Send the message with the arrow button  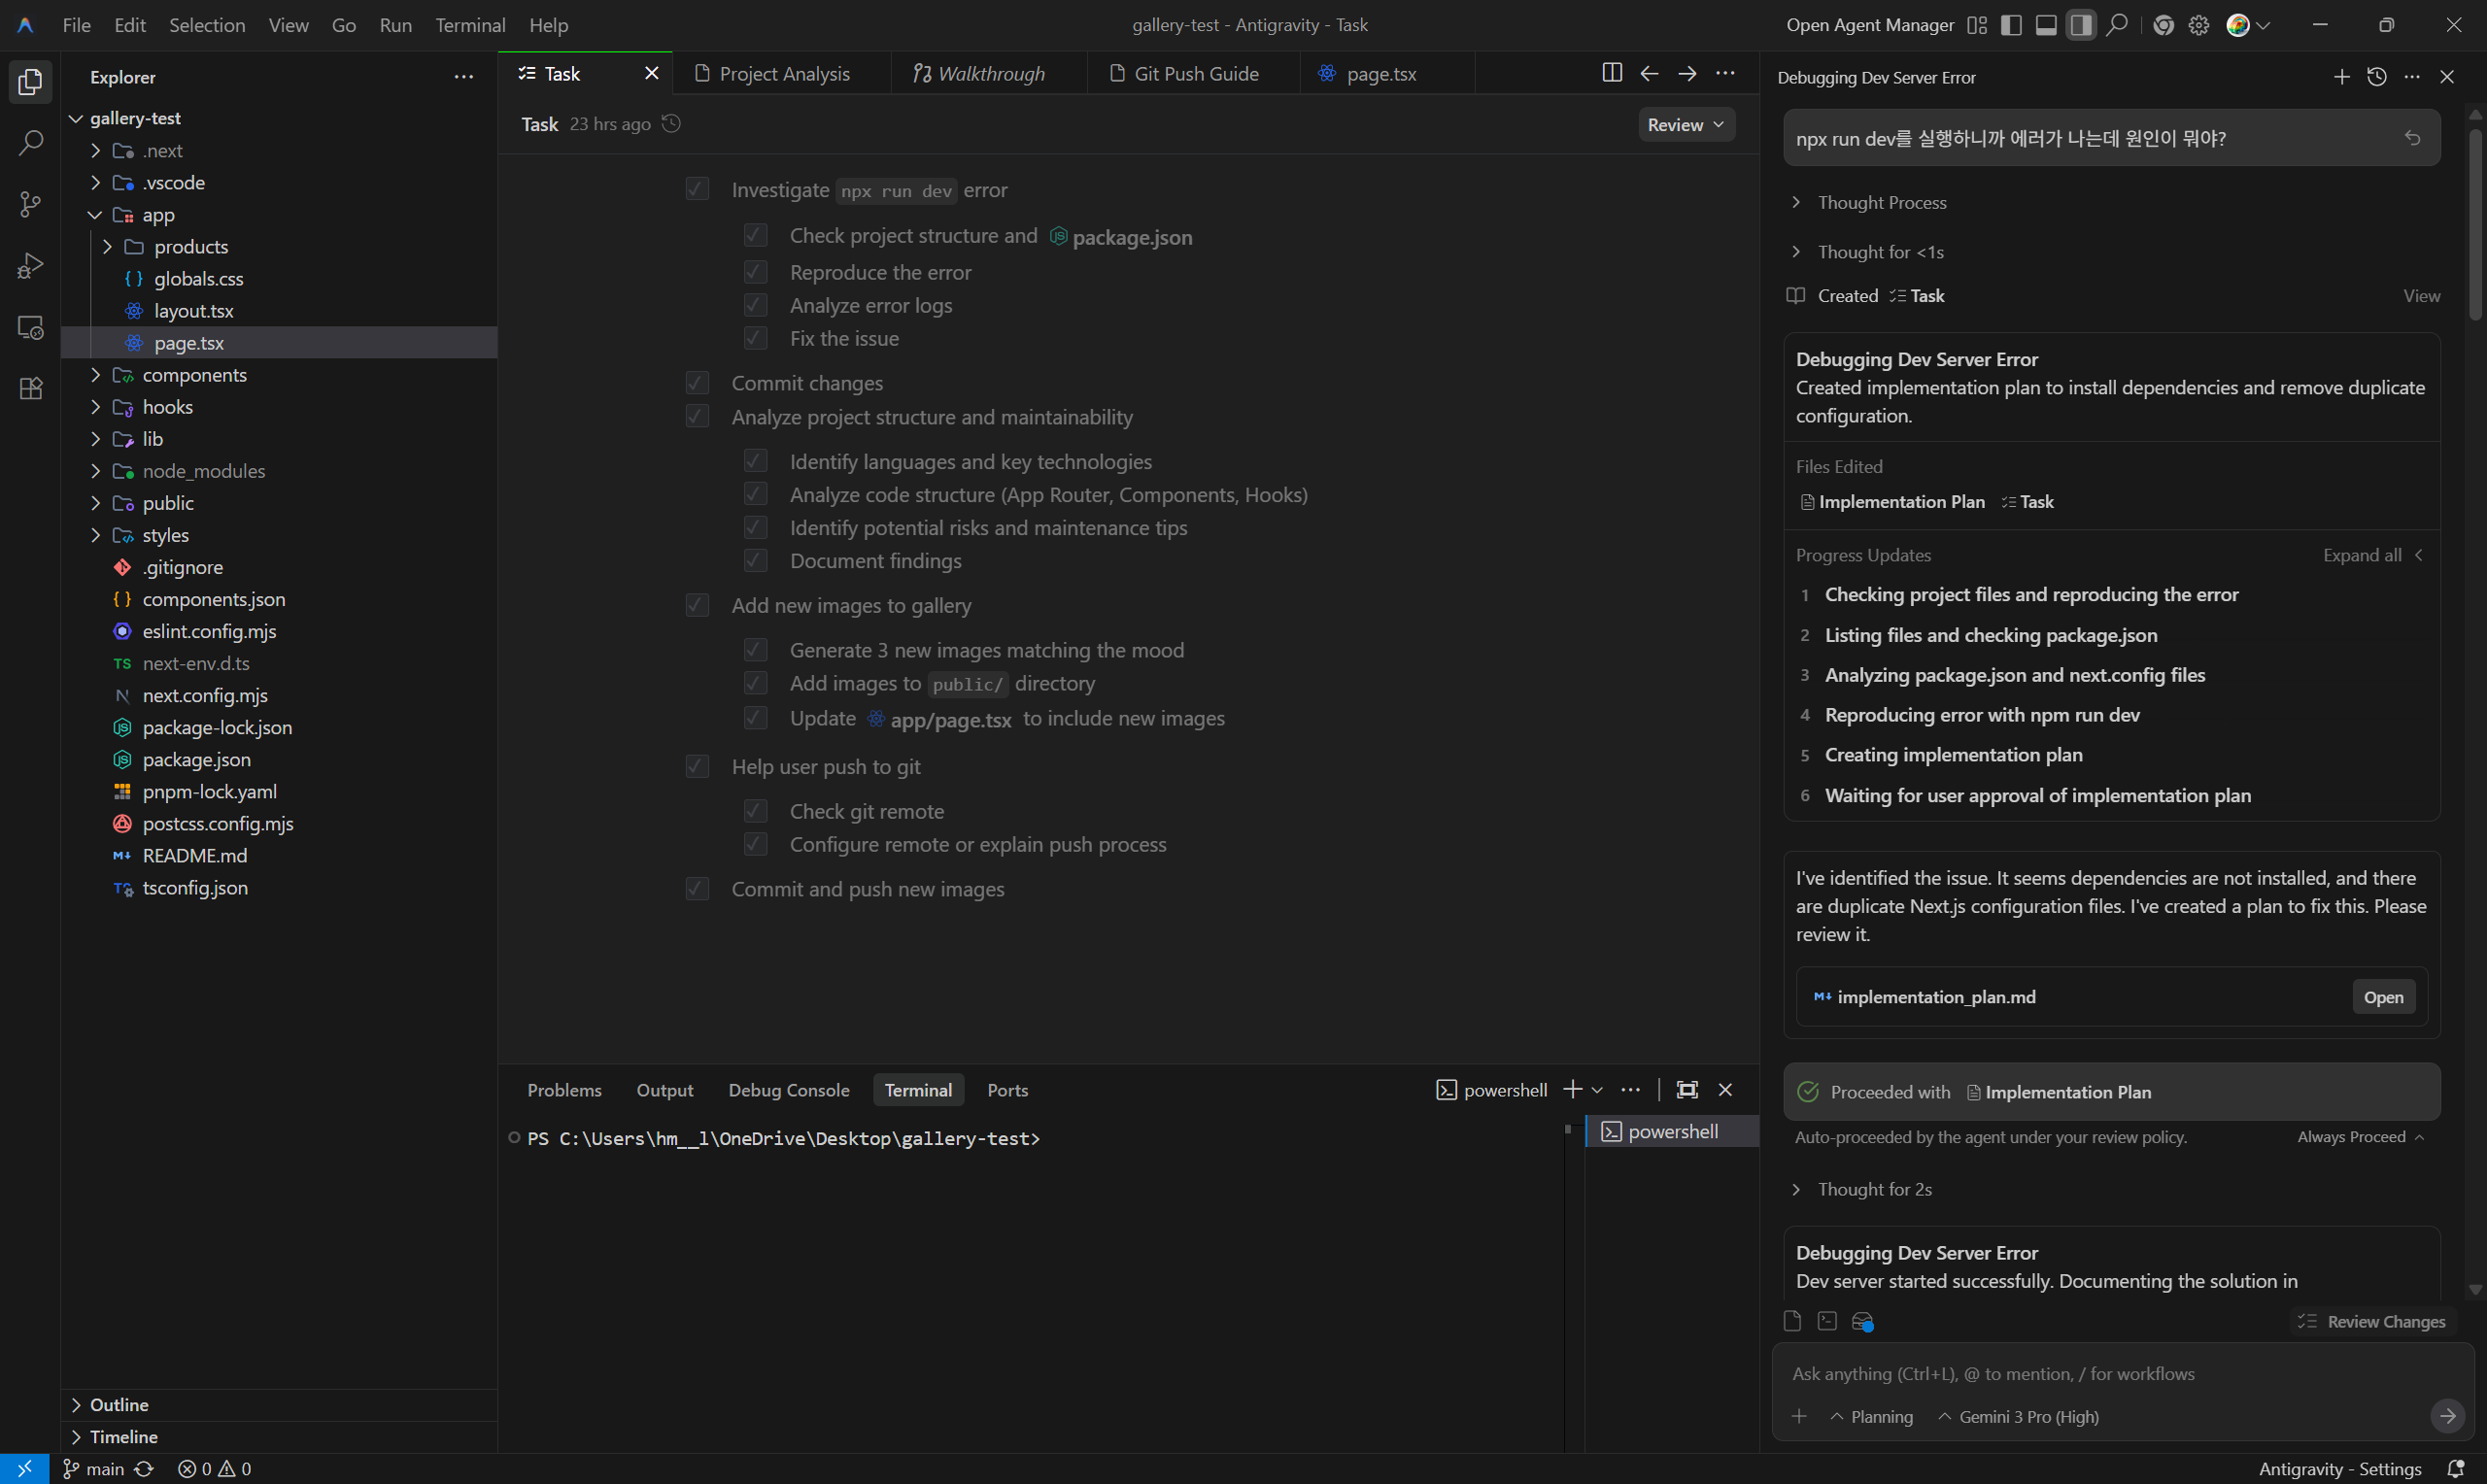pyautogui.click(x=2446, y=1416)
